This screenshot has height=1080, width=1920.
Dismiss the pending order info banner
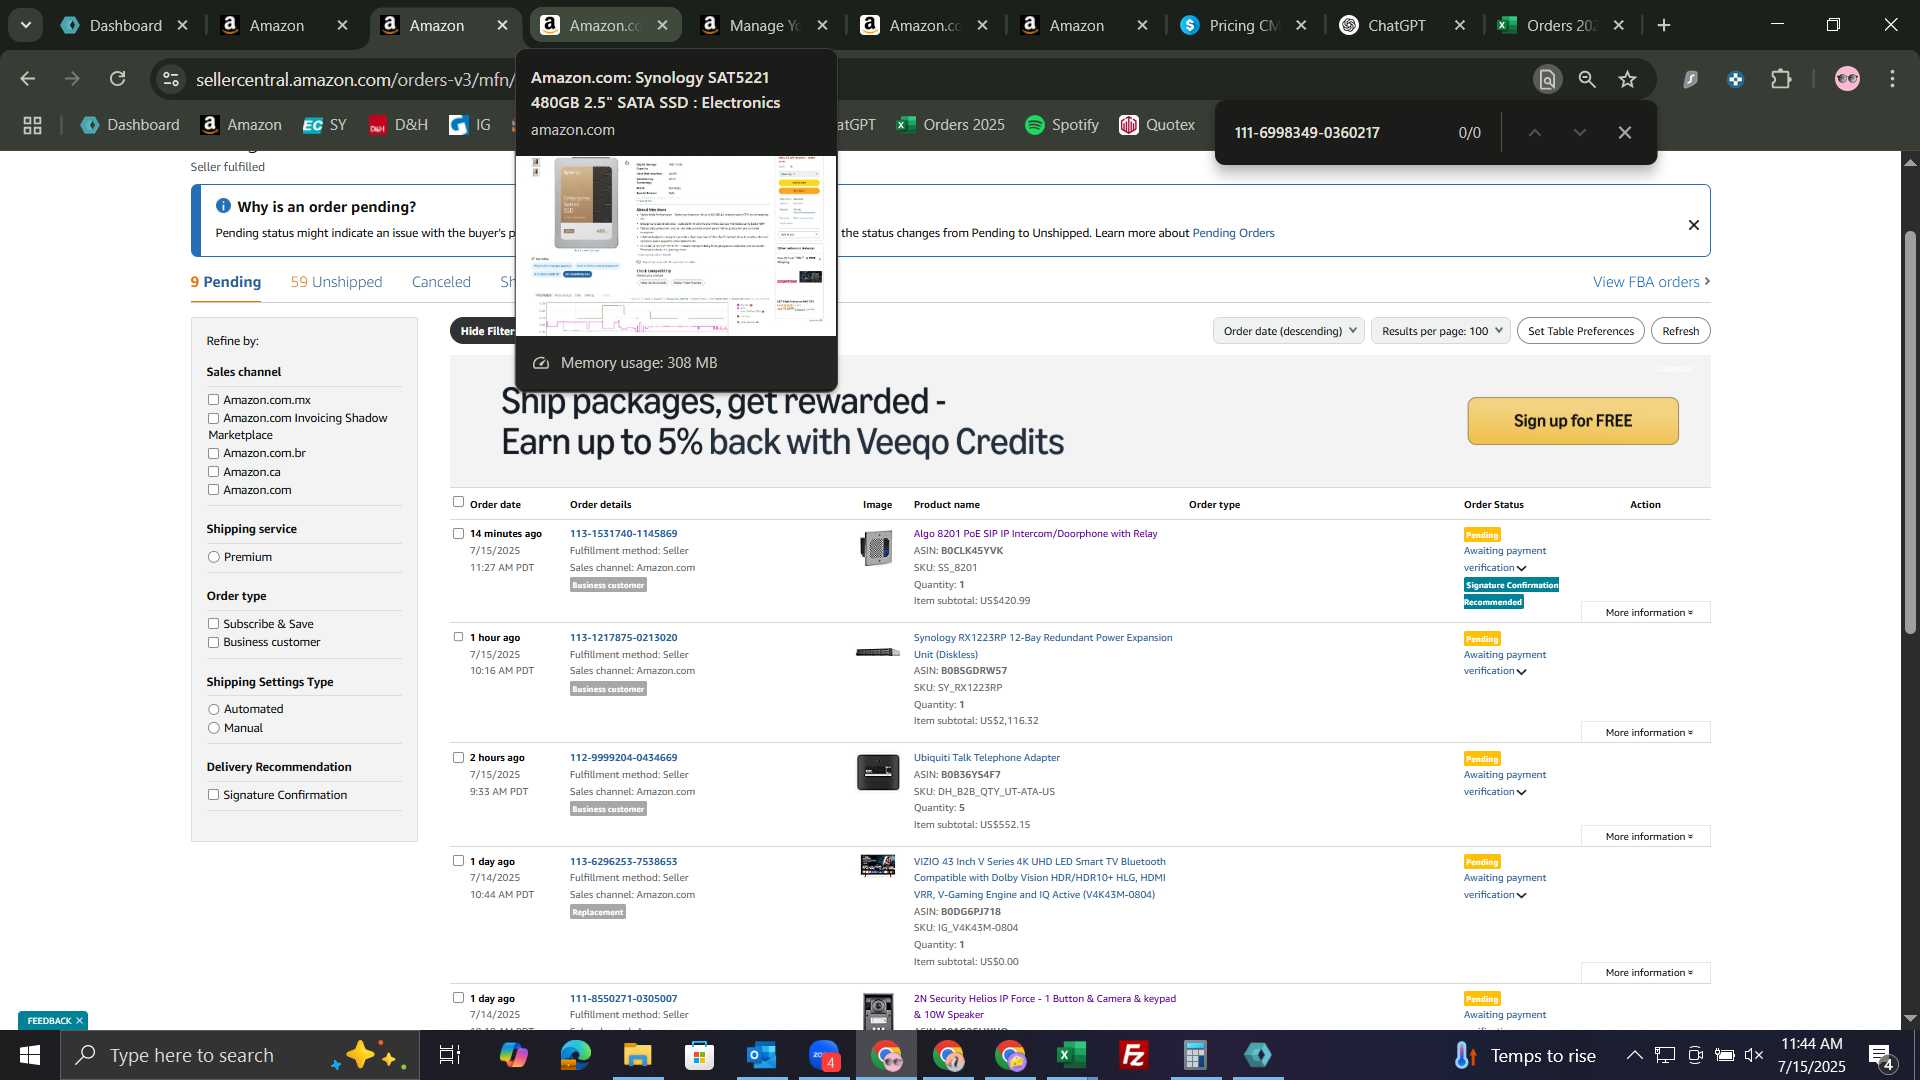[1694, 225]
